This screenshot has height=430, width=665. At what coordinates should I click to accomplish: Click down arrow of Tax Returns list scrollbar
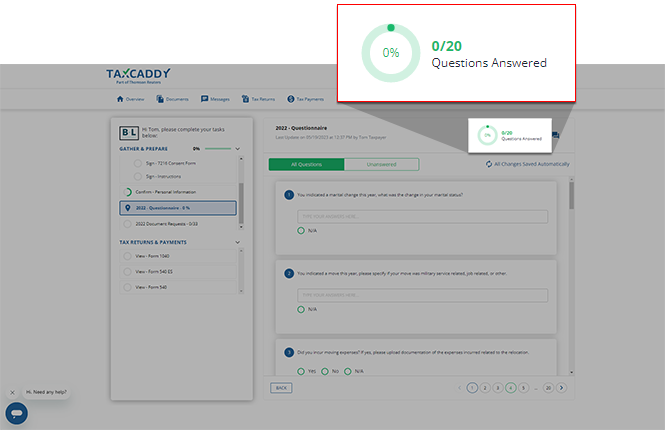241,291
